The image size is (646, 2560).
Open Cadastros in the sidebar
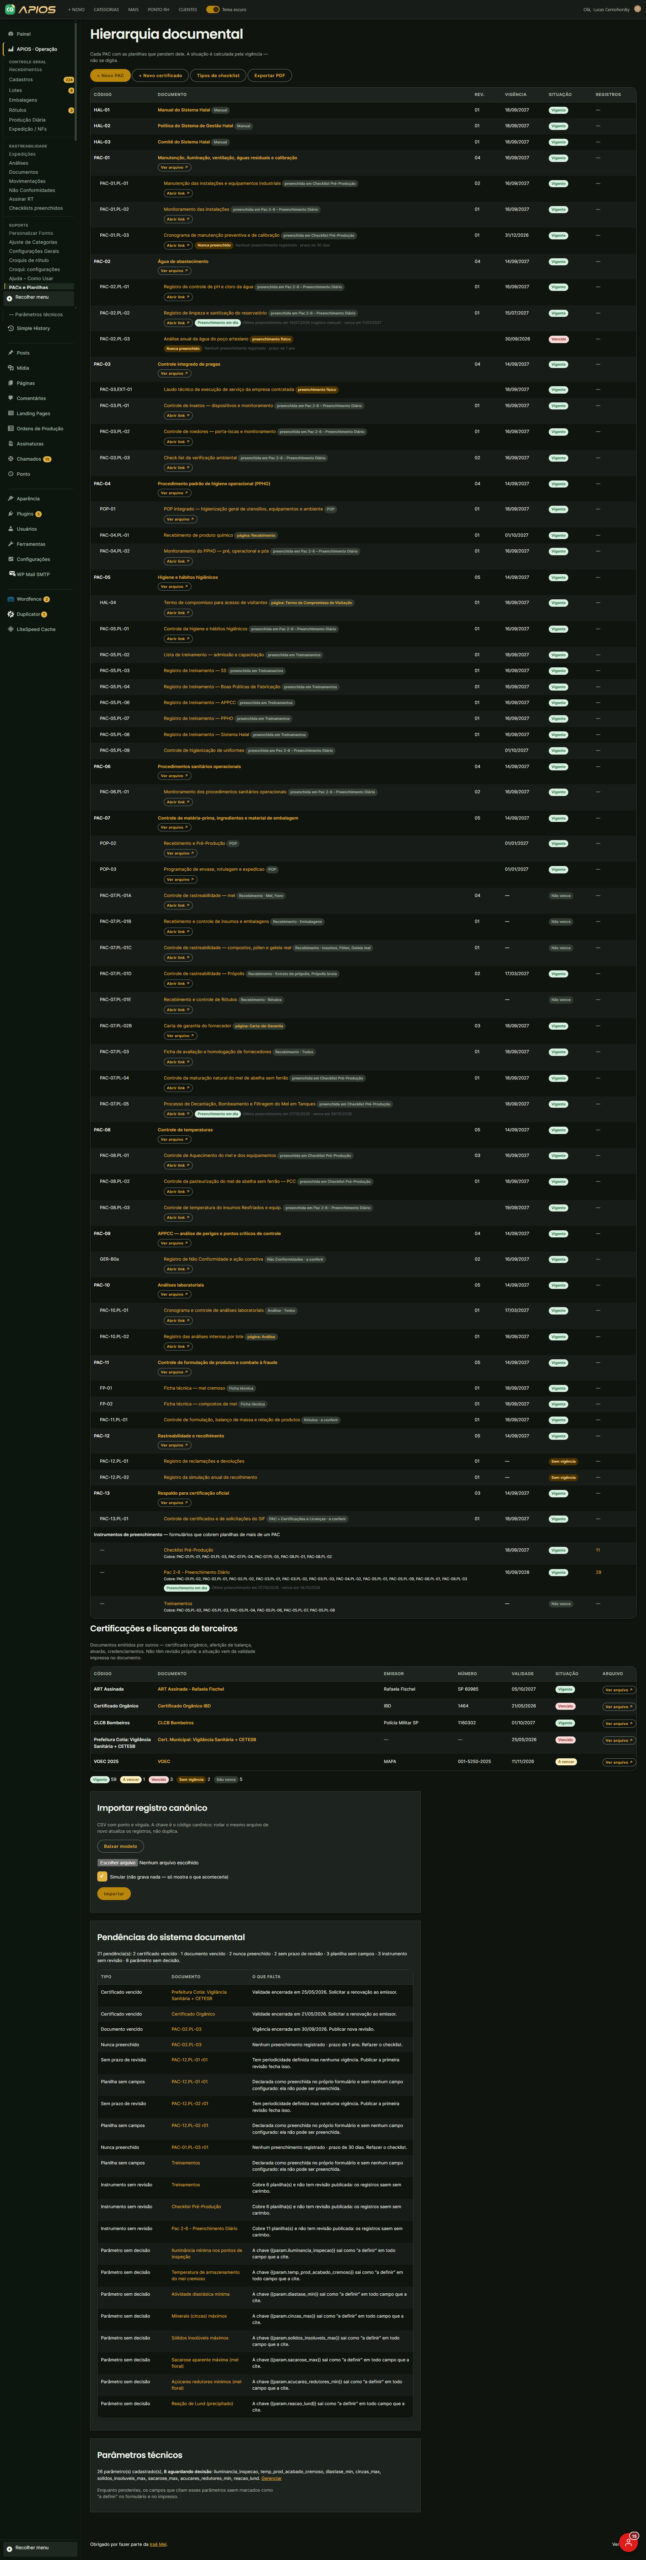pos(21,79)
